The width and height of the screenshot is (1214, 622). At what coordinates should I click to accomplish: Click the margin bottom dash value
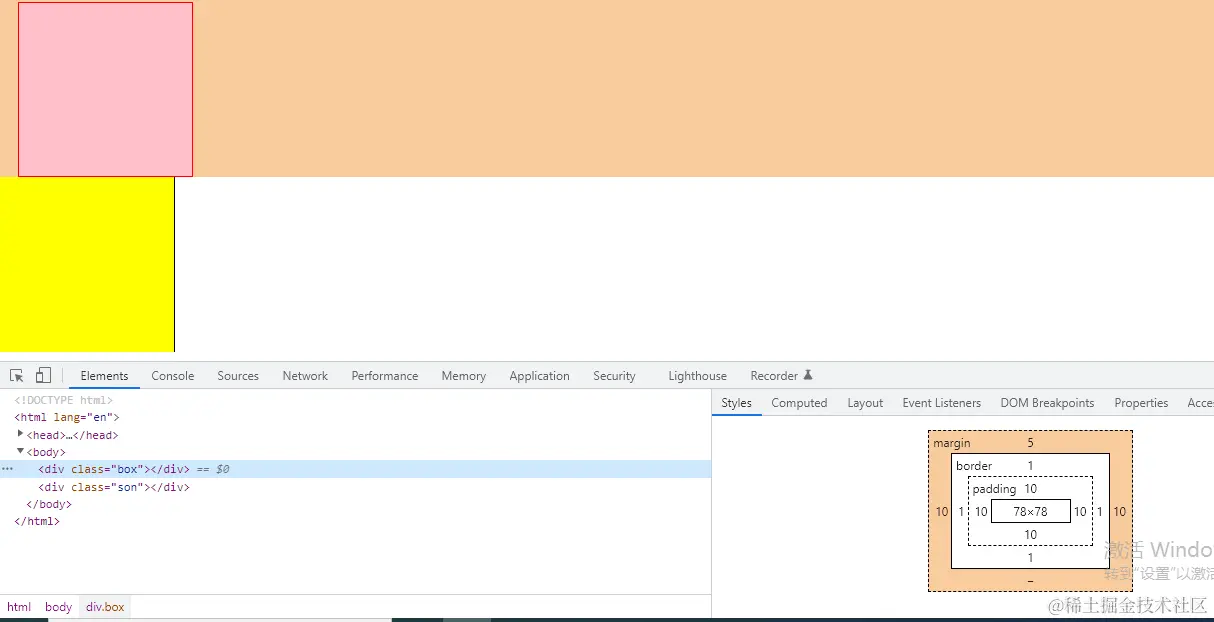1030,581
